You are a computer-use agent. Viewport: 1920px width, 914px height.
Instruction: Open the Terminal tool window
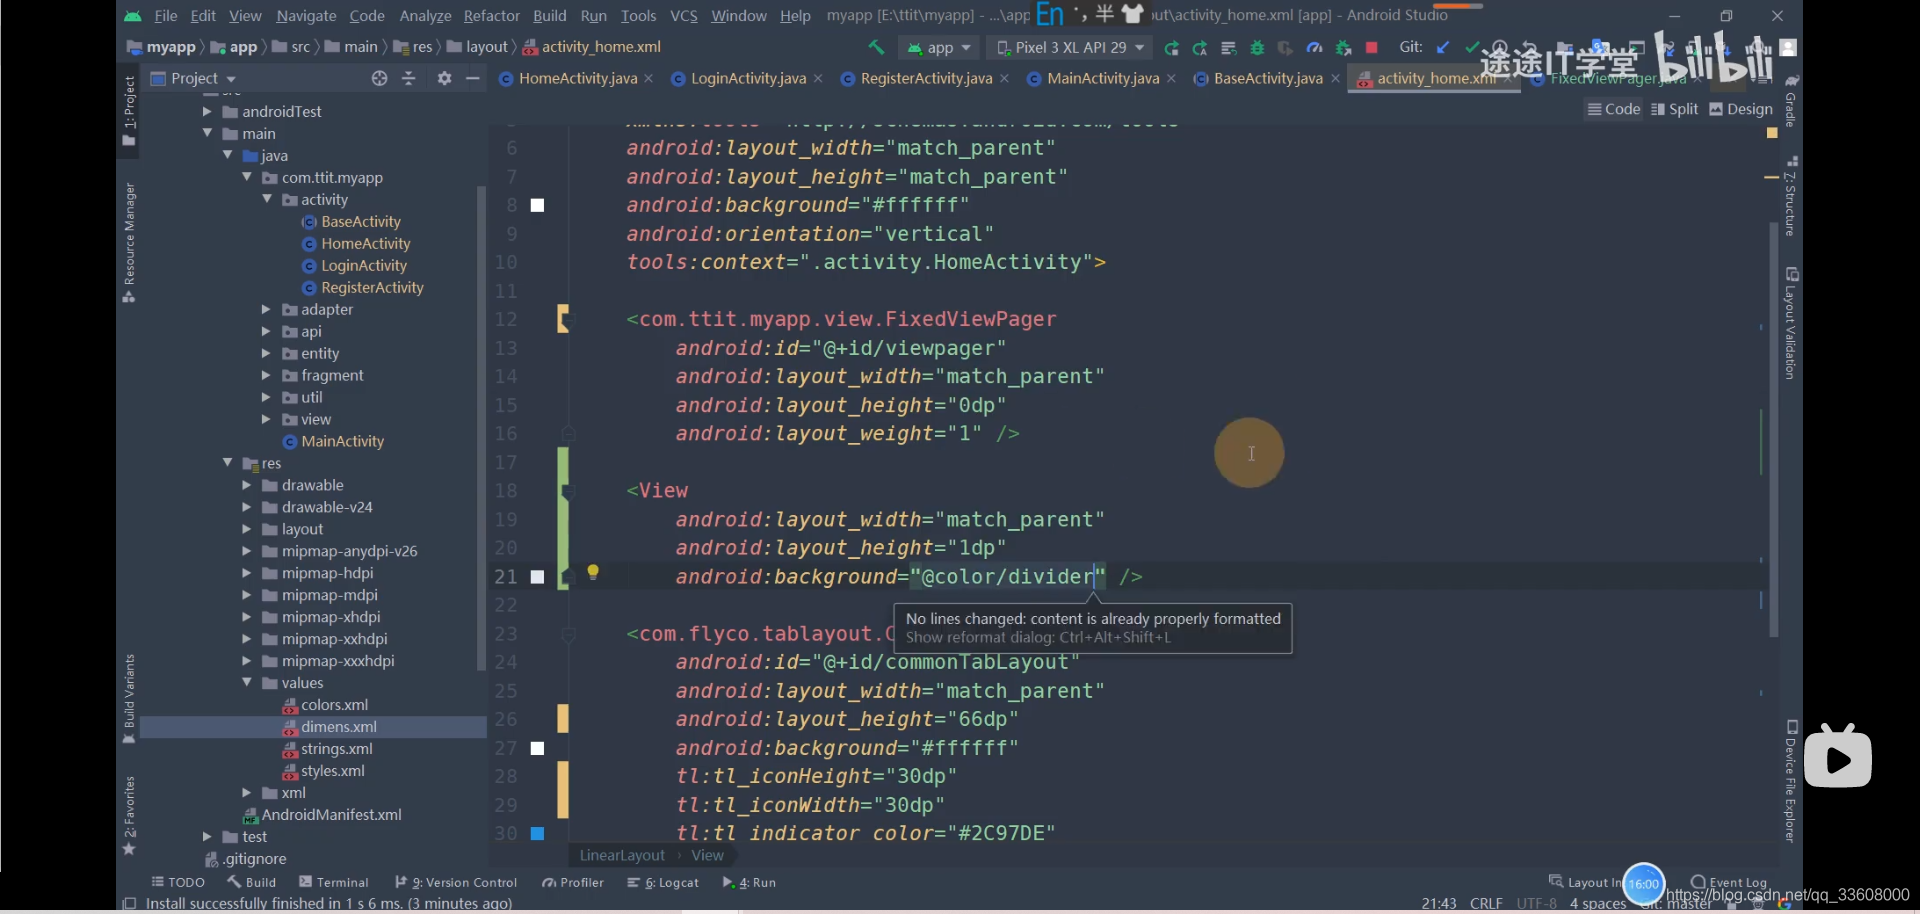[x=333, y=882]
